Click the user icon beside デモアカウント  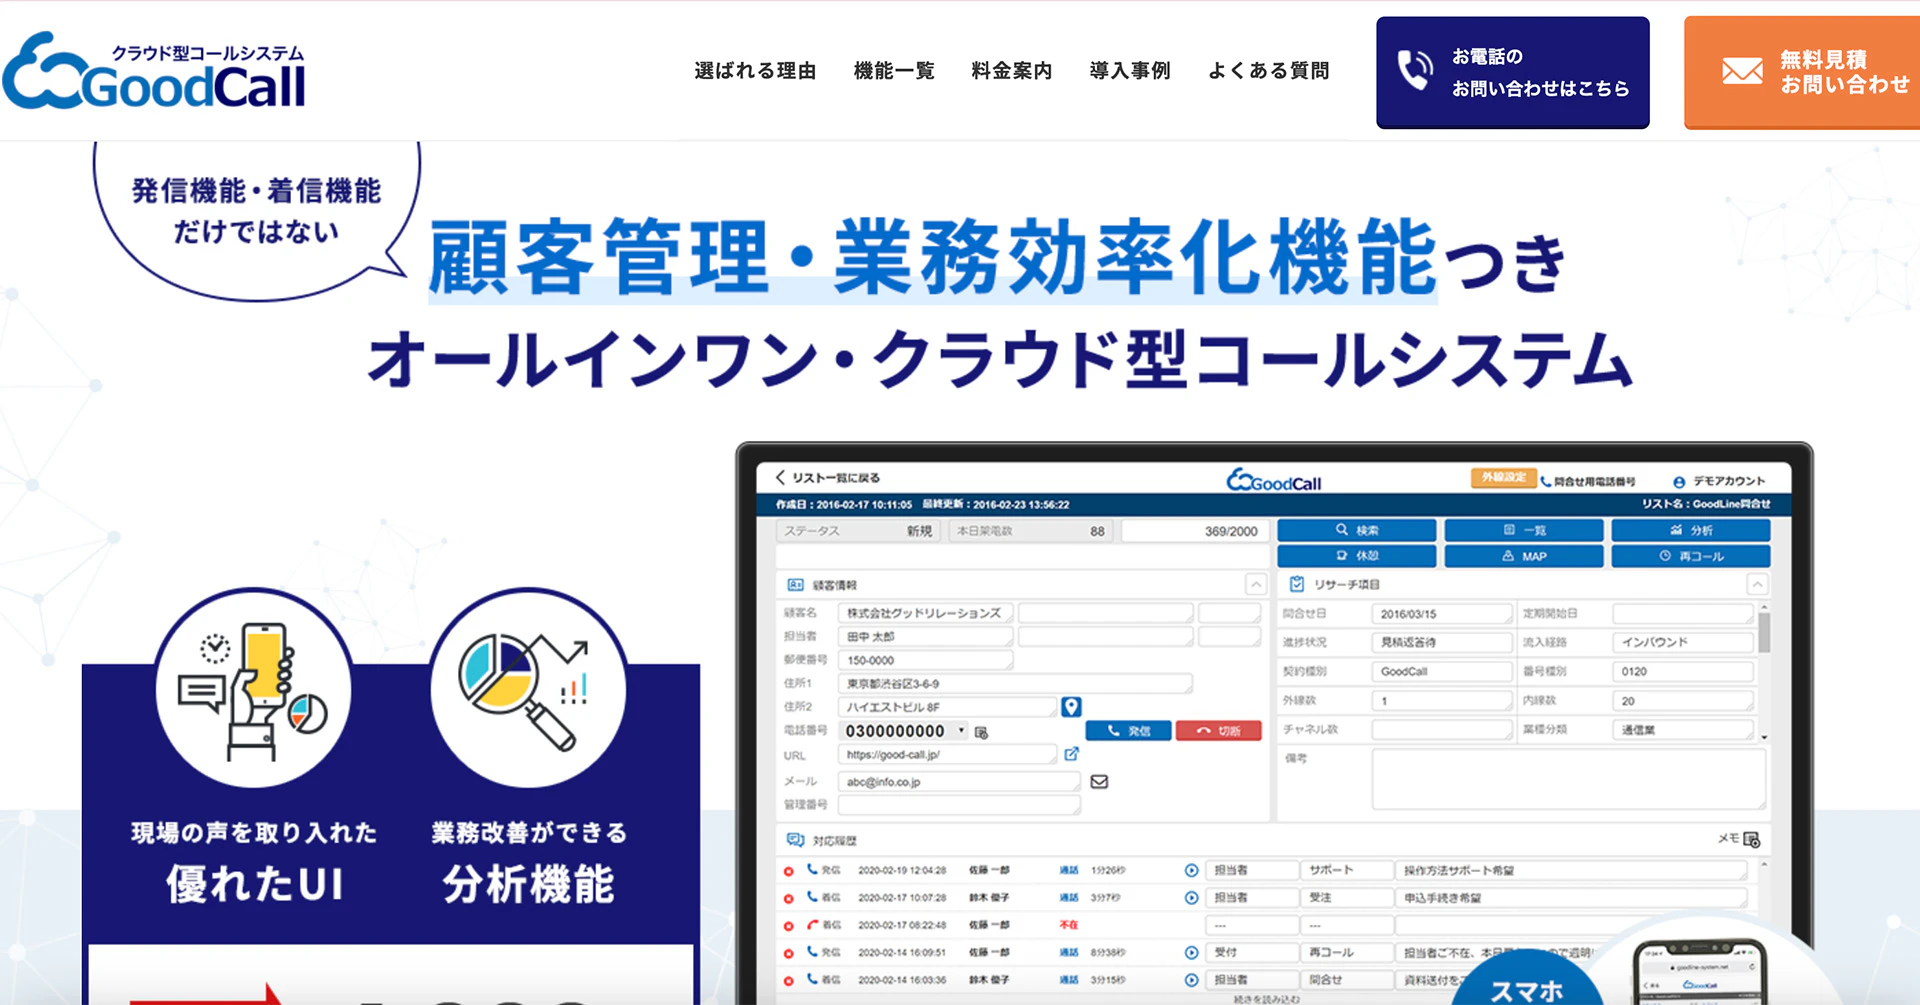coord(1679,482)
